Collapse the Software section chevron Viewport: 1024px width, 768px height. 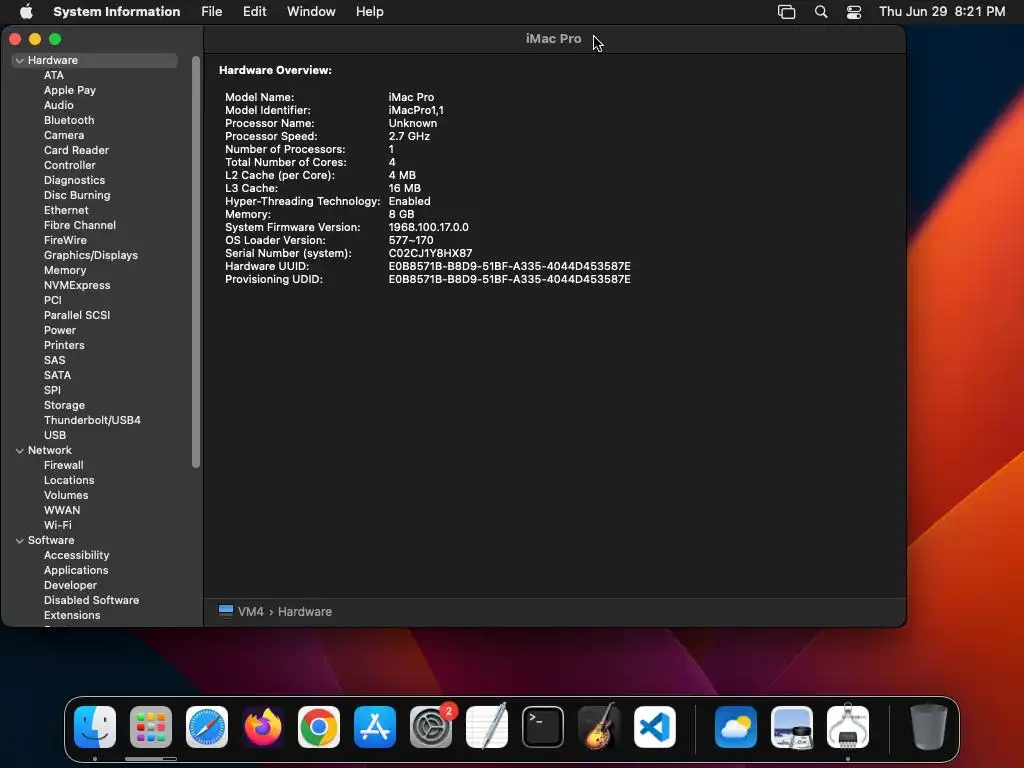pyautogui.click(x=20, y=541)
